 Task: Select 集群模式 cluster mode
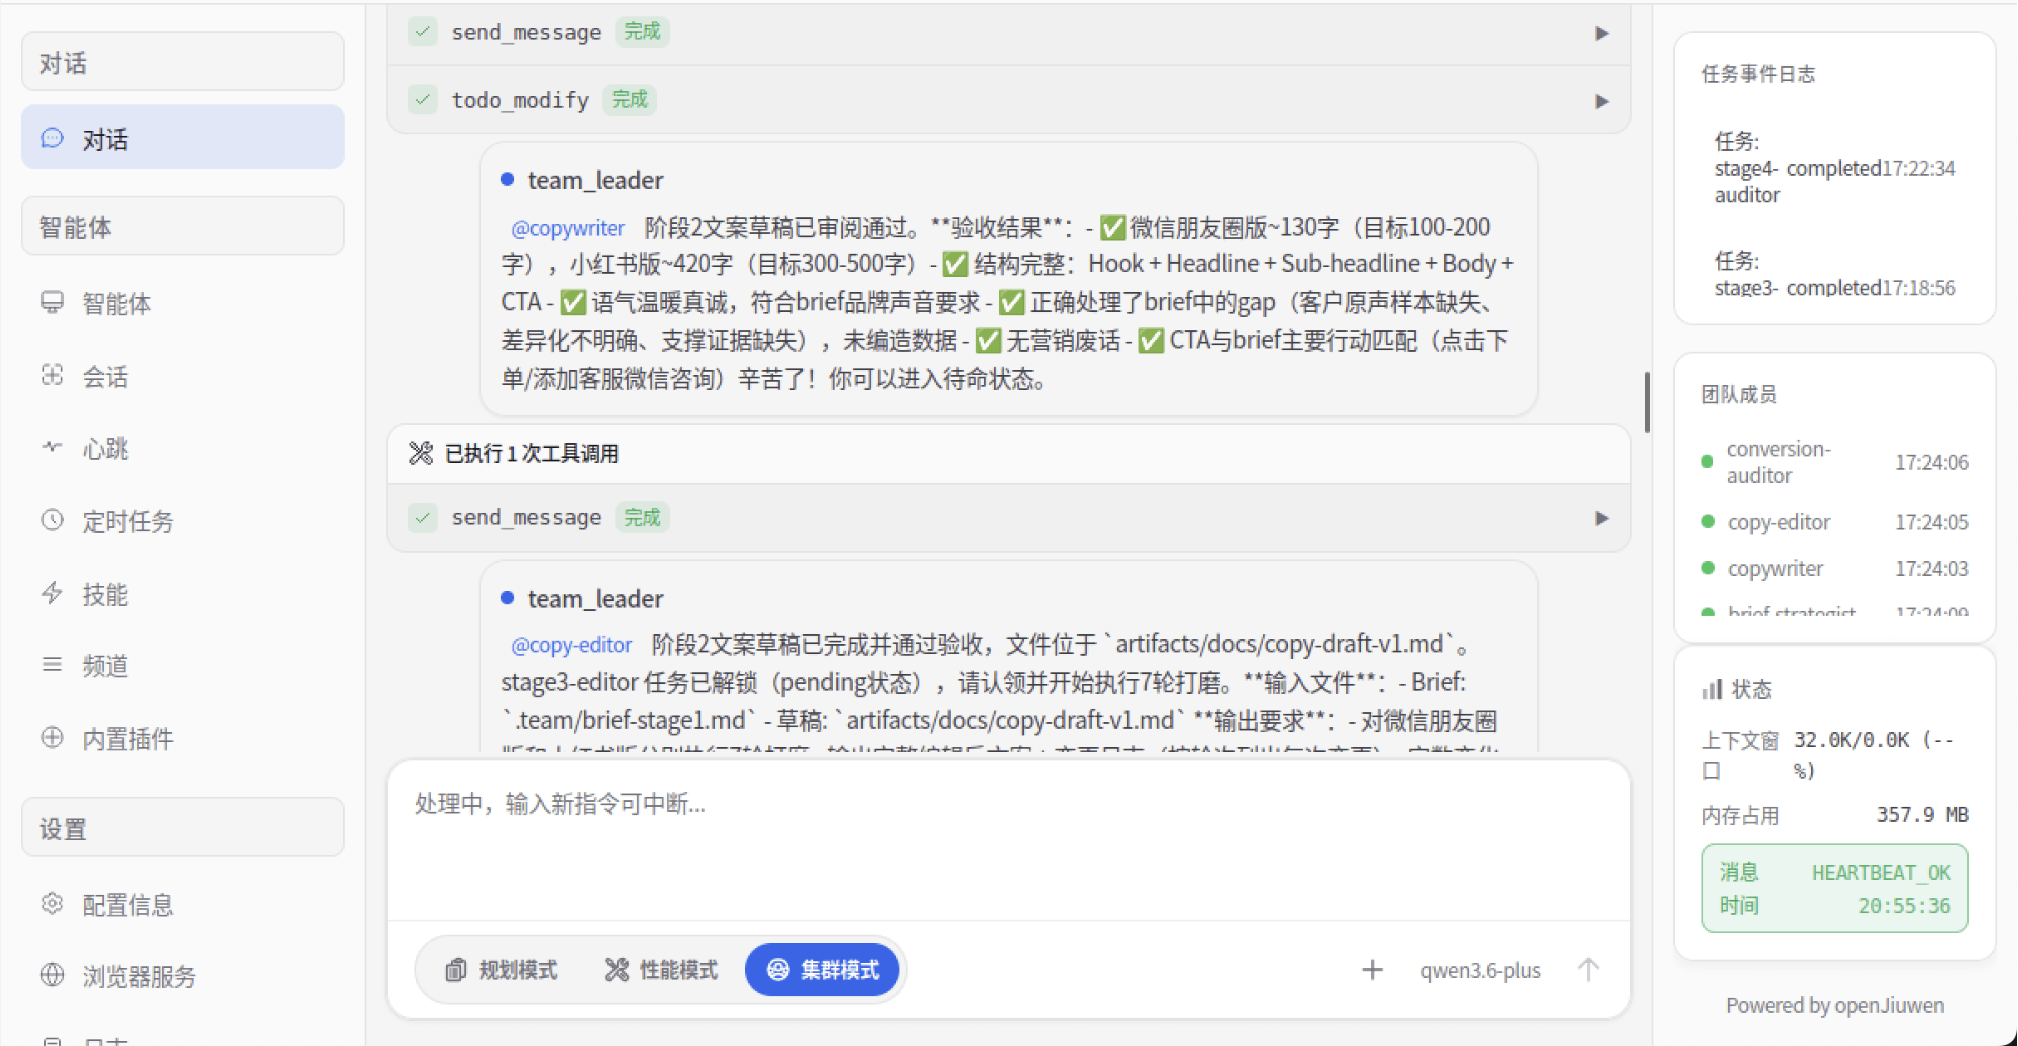coord(822,970)
